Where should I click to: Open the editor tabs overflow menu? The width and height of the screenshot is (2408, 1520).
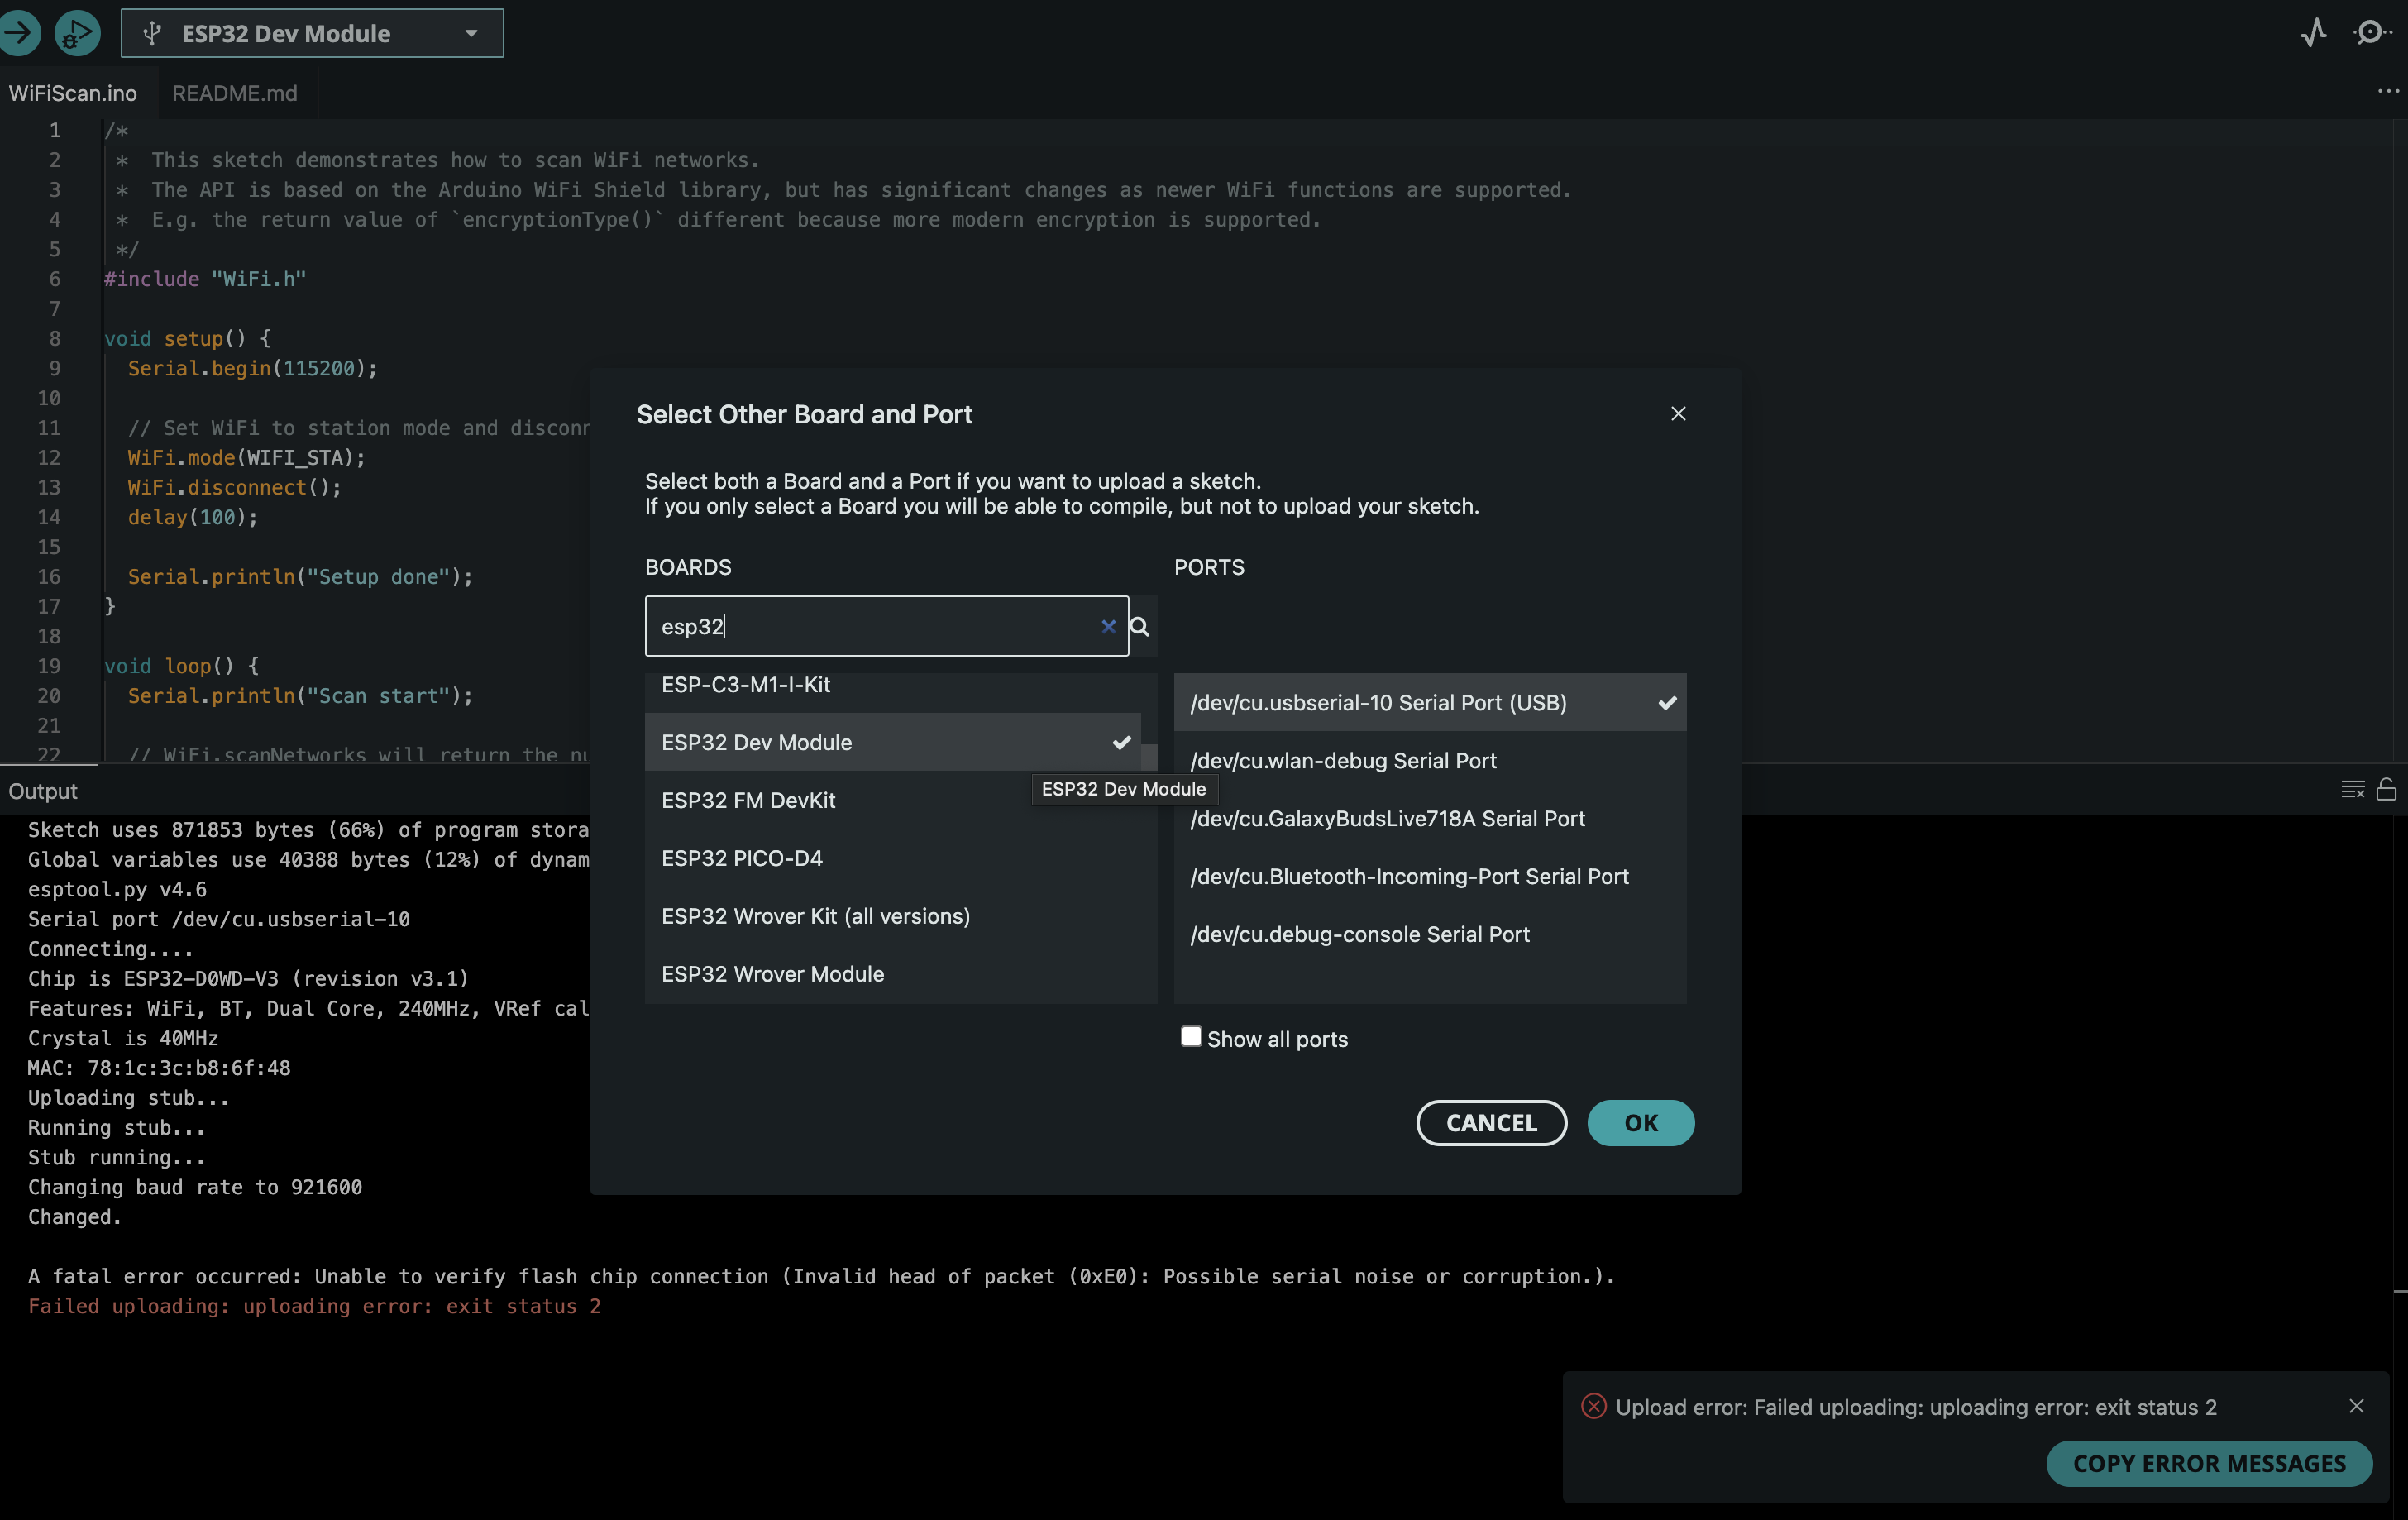2388,91
